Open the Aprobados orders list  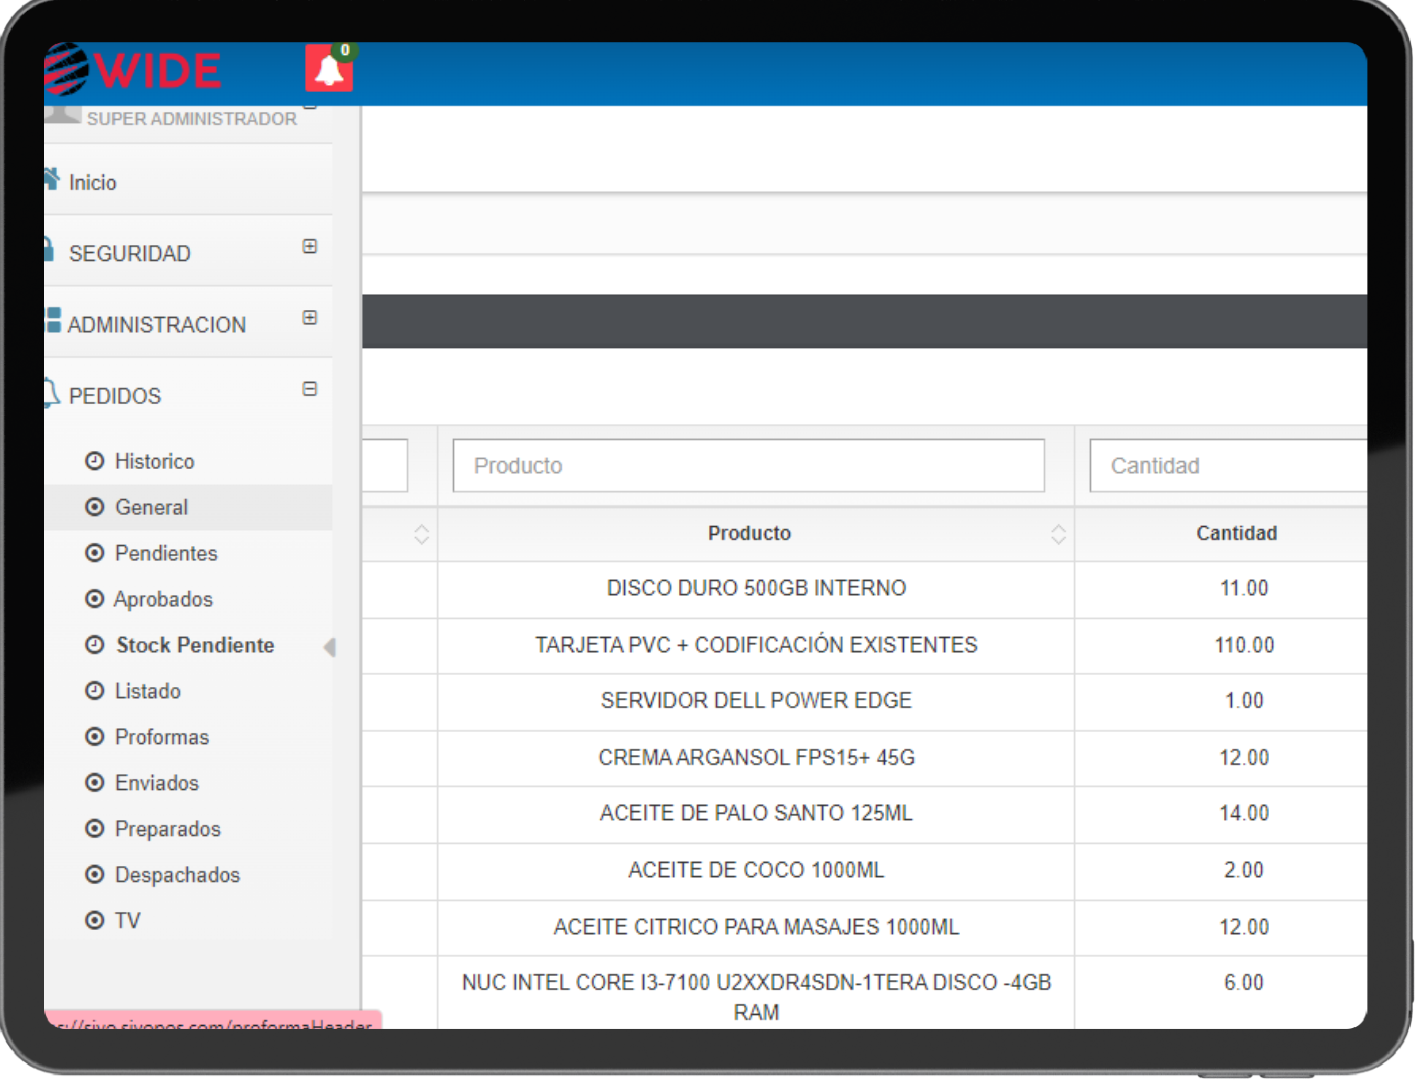pos(163,599)
